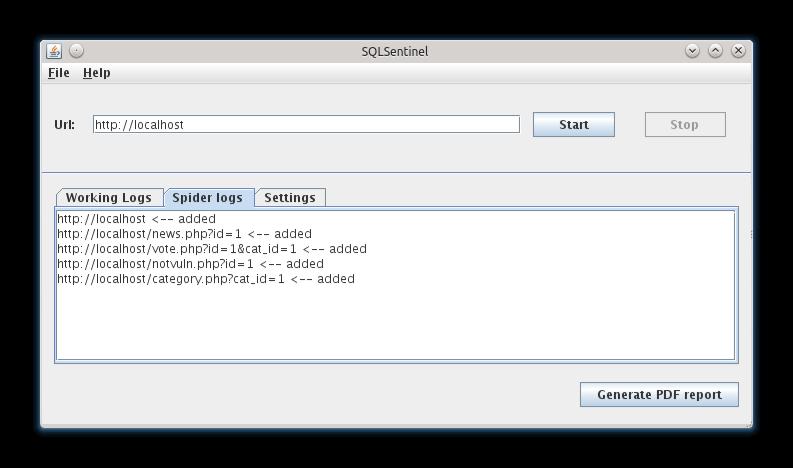The image size is (793, 468).
Task: Click the news.php?id=1 log entry
Action: (x=184, y=234)
